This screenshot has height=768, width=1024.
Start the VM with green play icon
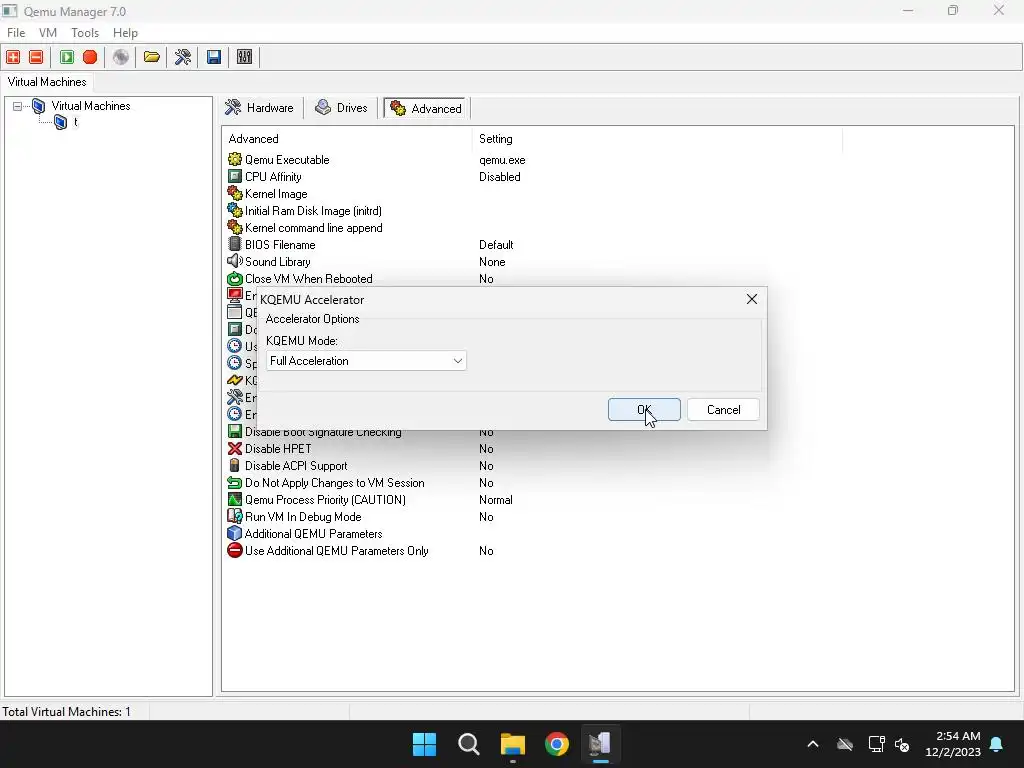pyautogui.click(x=67, y=57)
